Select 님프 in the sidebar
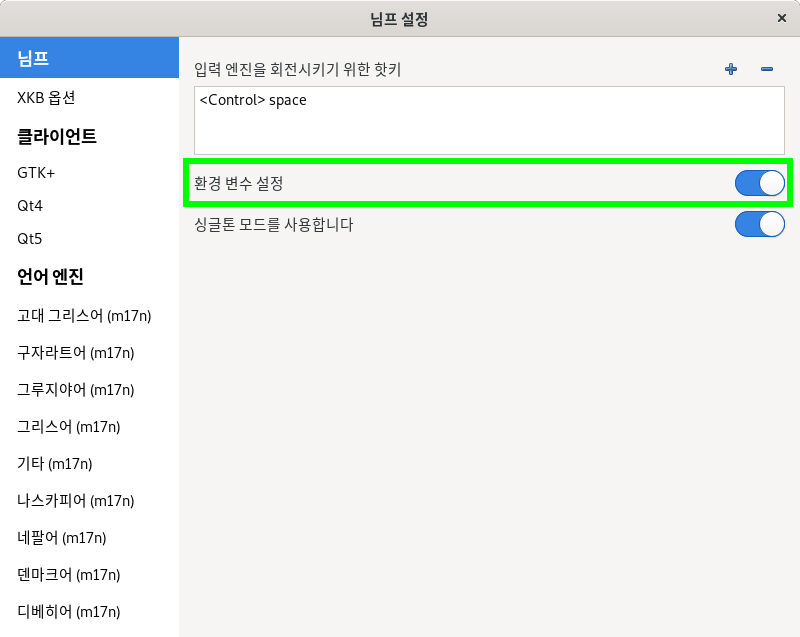800x637 pixels. 89,58
